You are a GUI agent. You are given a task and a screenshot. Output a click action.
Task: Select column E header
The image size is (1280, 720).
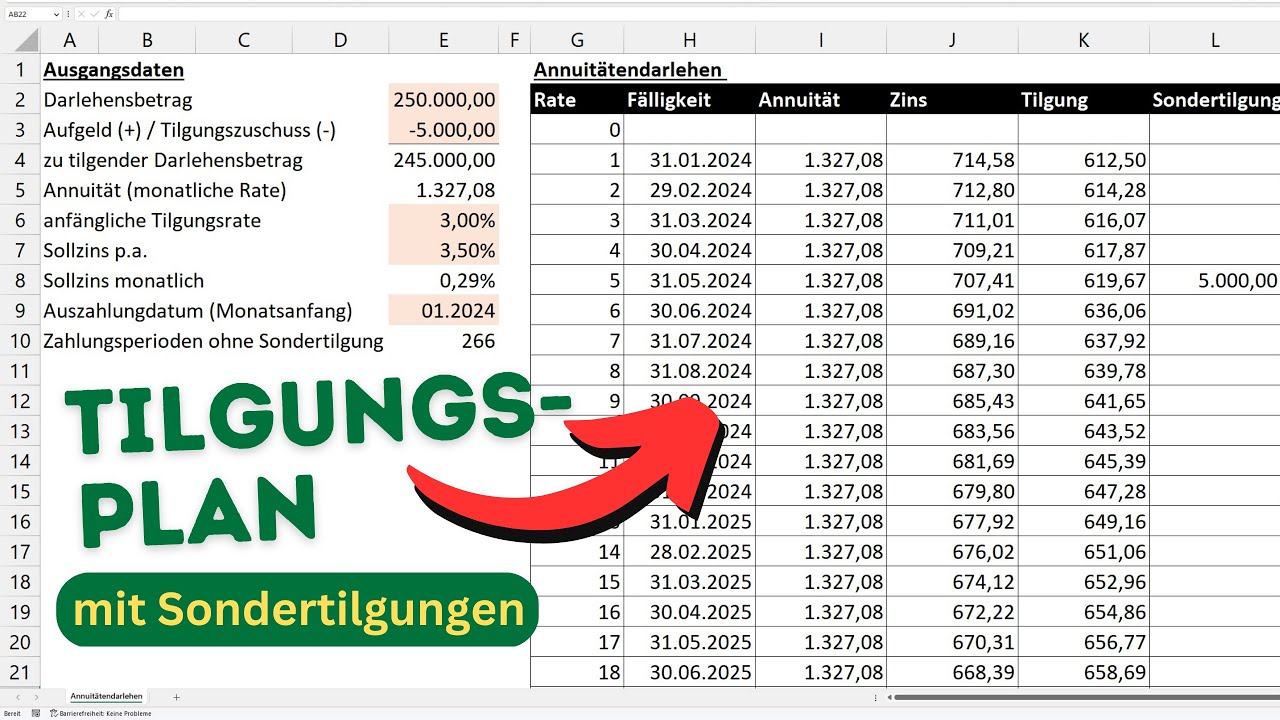pos(443,40)
